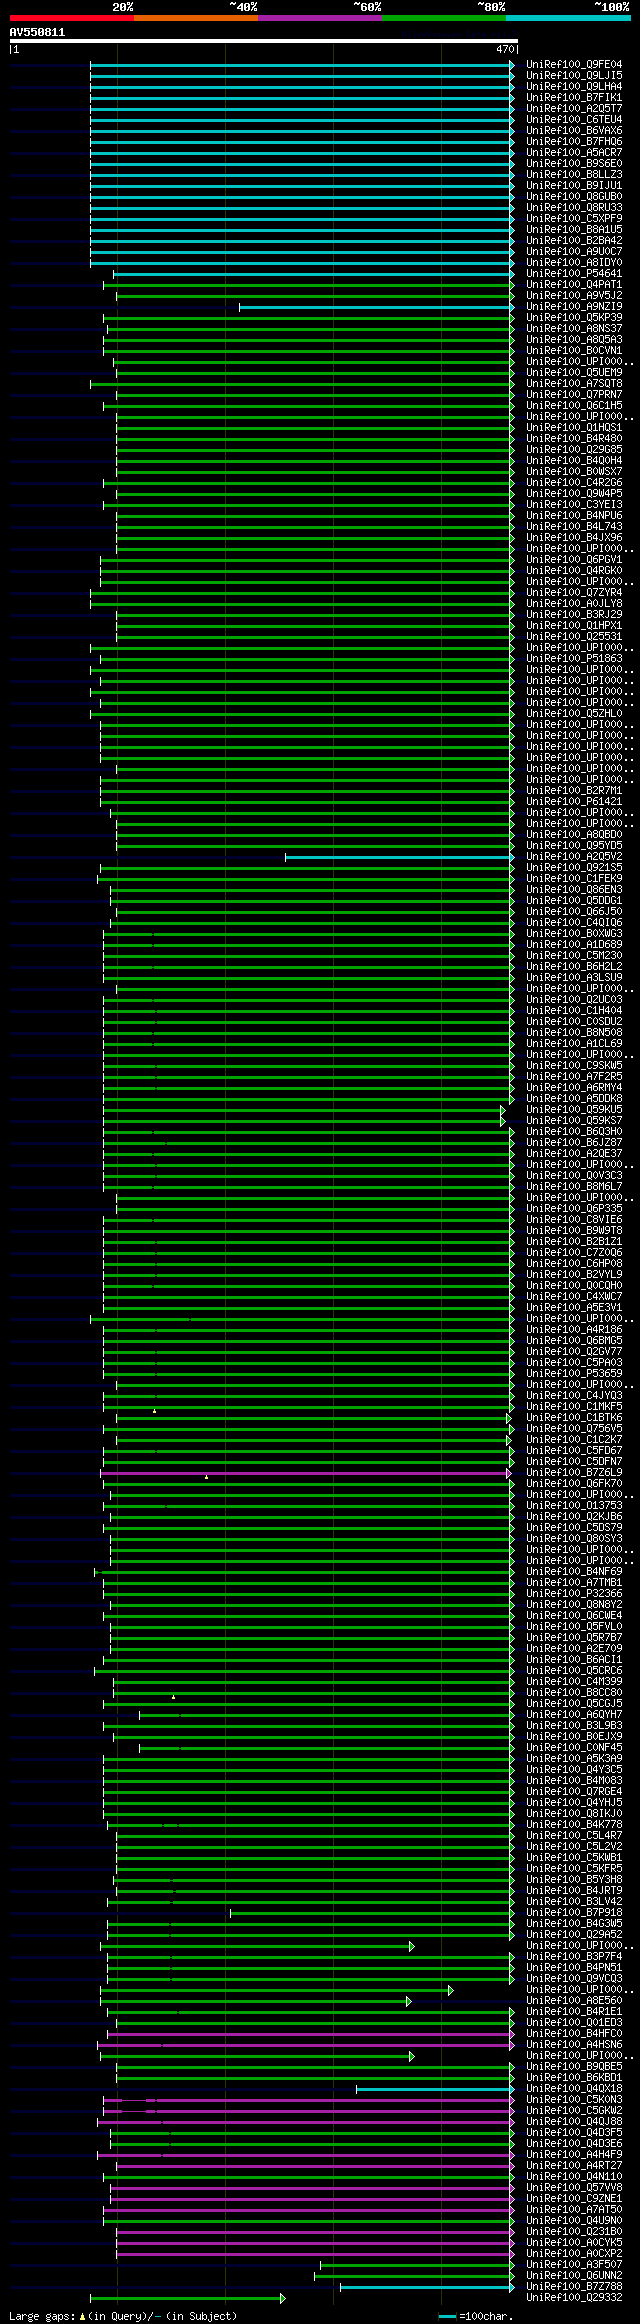Select the UniRef100_B7FIK1 label
Screen dimensions: 640x2324
tap(574, 98)
